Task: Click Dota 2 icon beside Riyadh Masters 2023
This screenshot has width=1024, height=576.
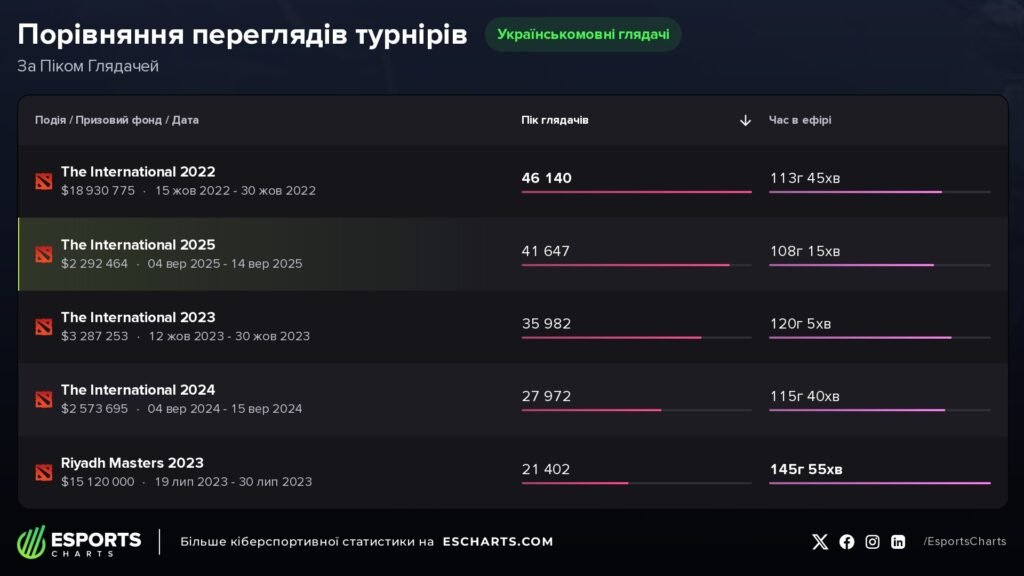Action: pos(43,472)
